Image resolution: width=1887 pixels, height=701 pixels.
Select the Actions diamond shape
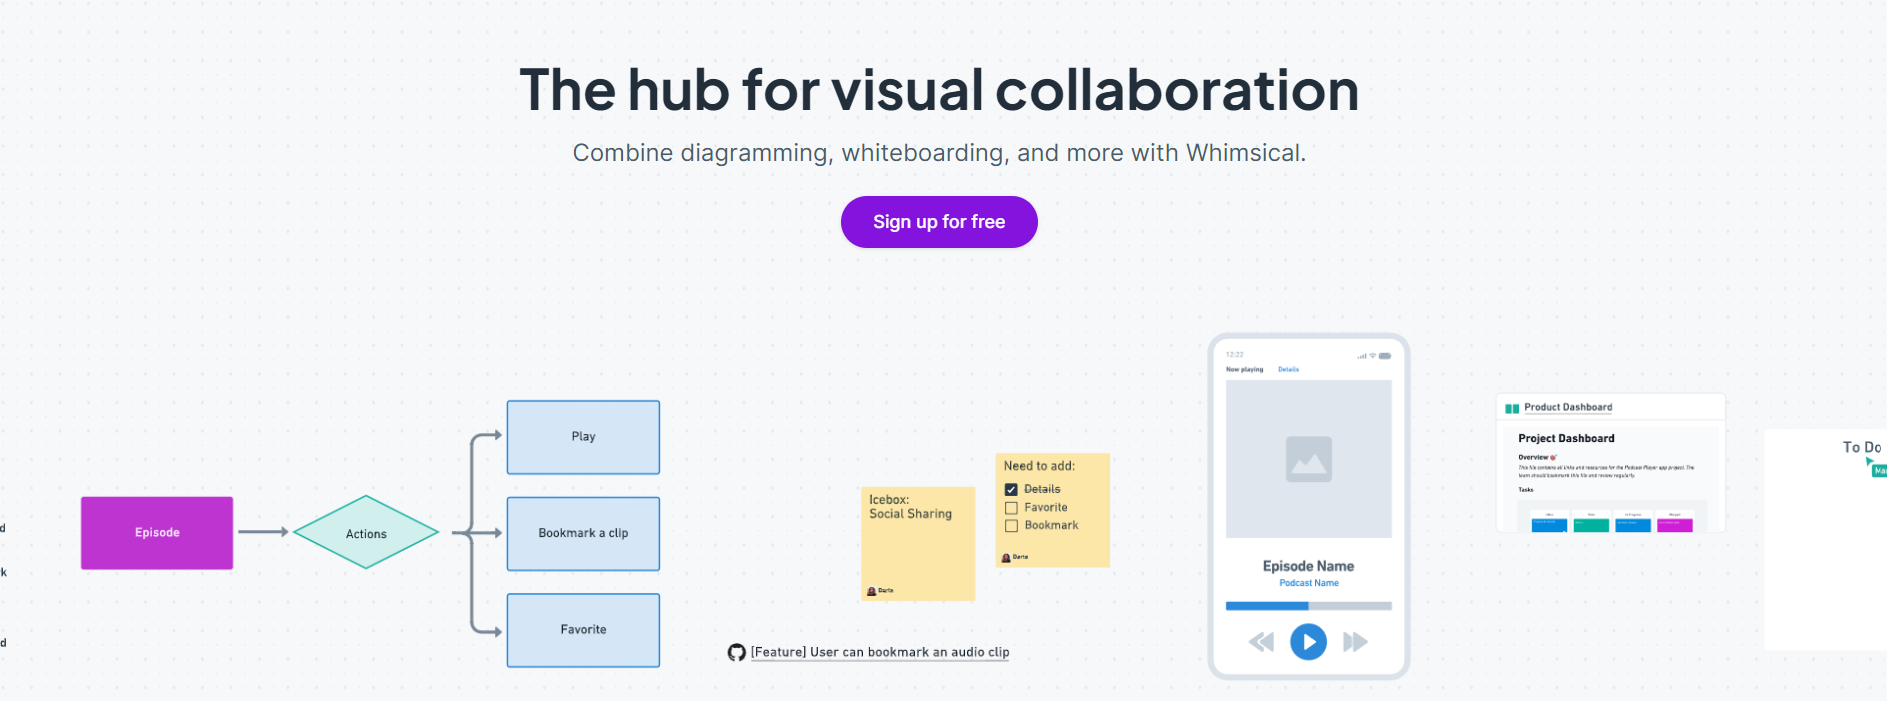pos(366,533)
